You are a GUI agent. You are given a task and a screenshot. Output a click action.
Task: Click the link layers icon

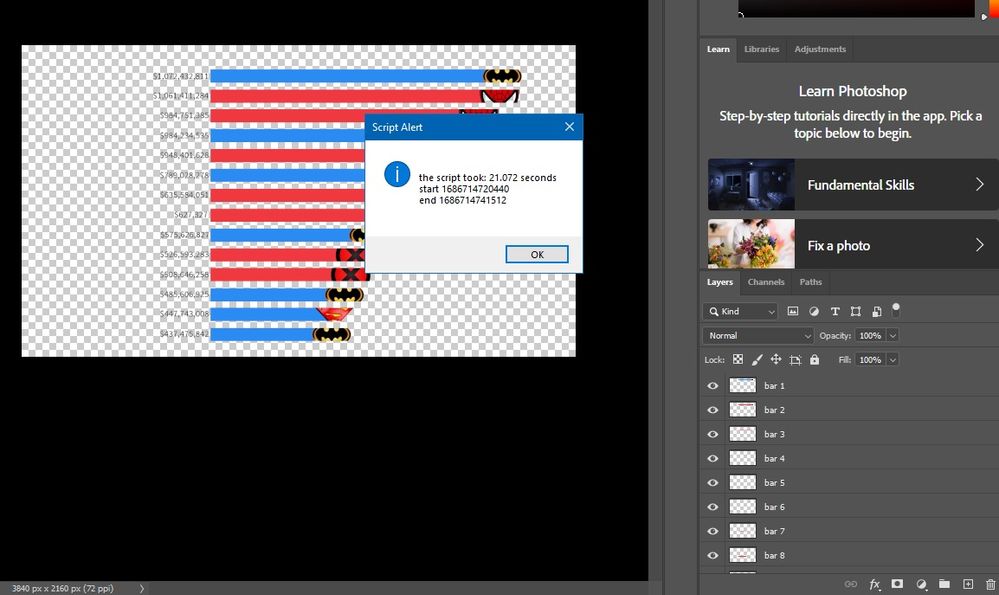851,584
